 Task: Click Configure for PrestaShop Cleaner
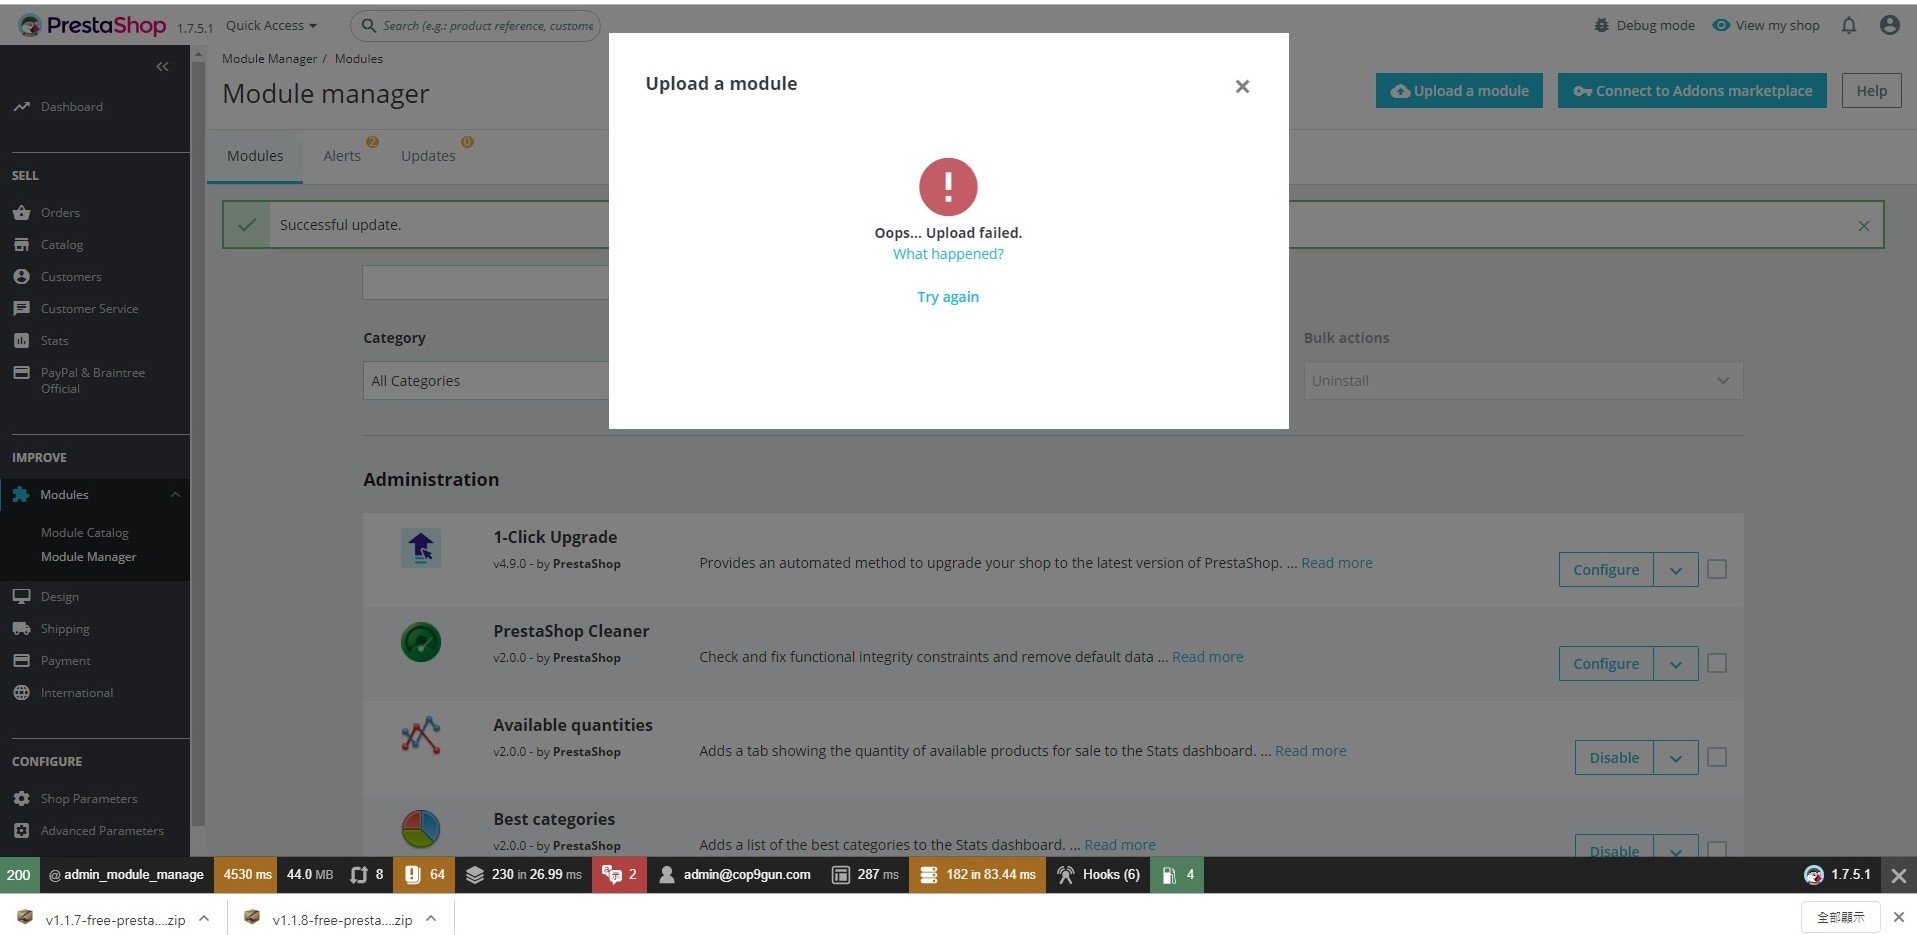coord(1606,663)
